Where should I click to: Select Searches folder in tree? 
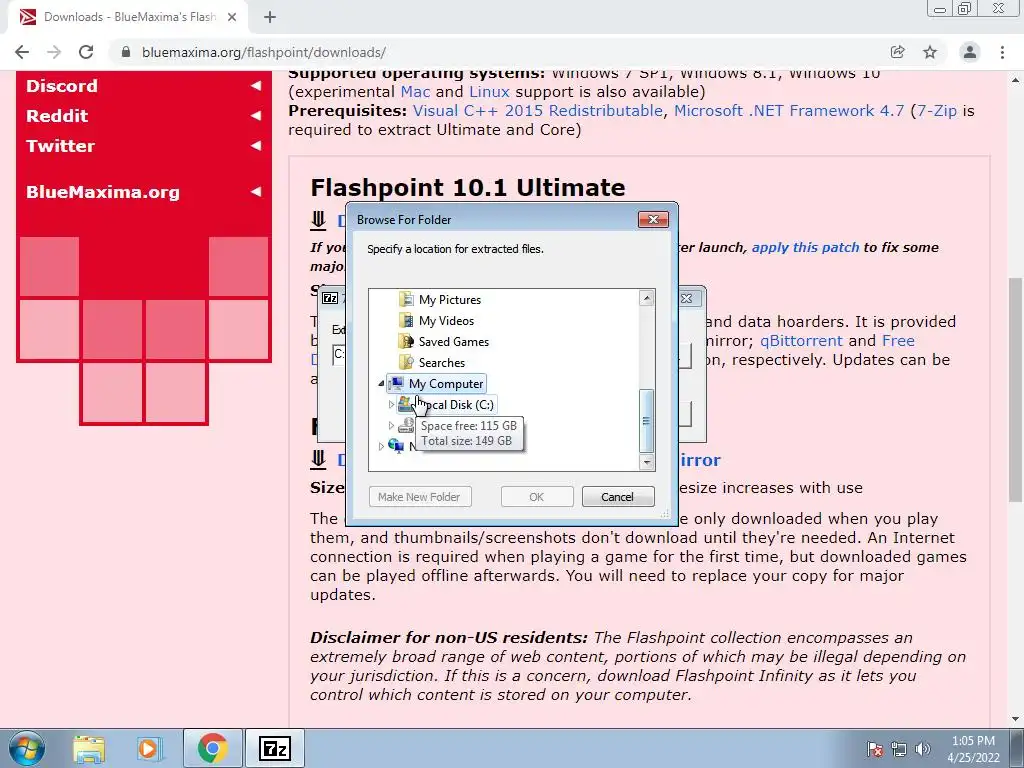[x=442, y=362]
